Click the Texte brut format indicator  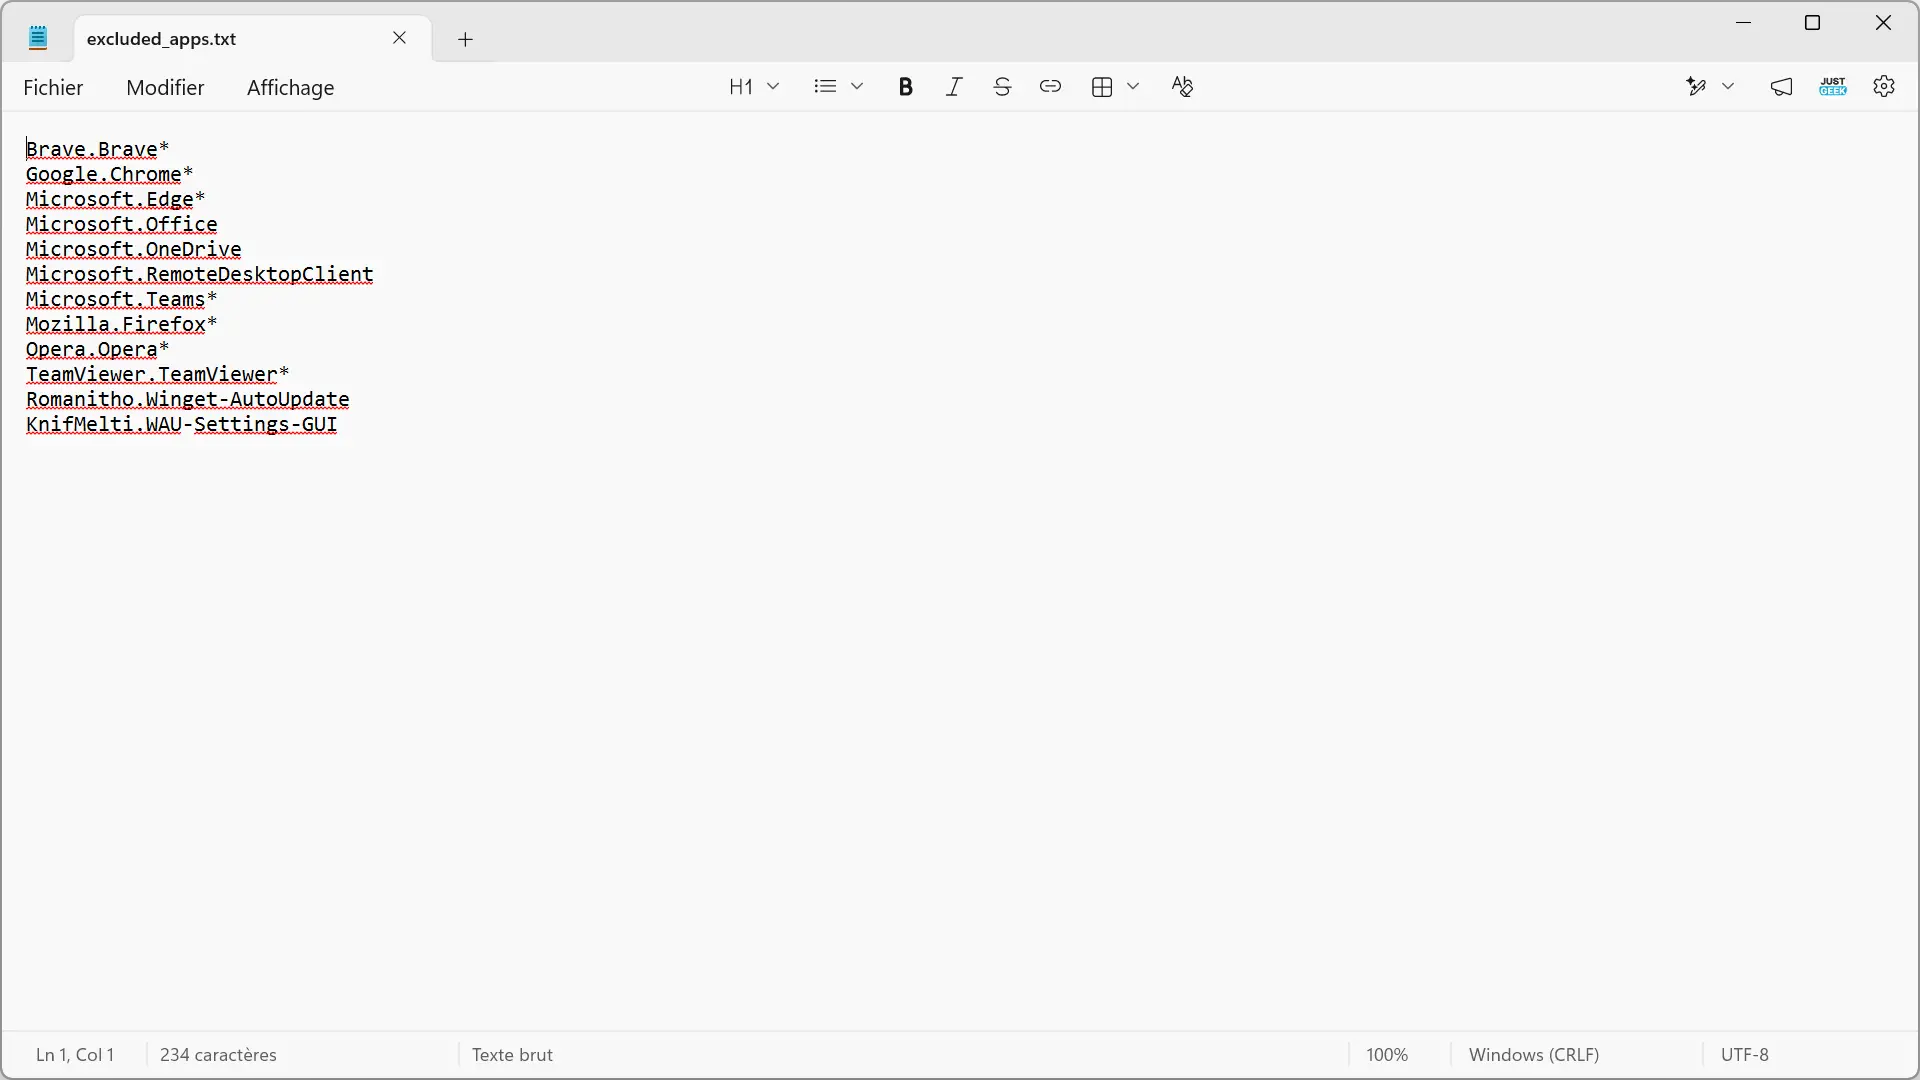pyautogui.click(x=512, y=1055)
